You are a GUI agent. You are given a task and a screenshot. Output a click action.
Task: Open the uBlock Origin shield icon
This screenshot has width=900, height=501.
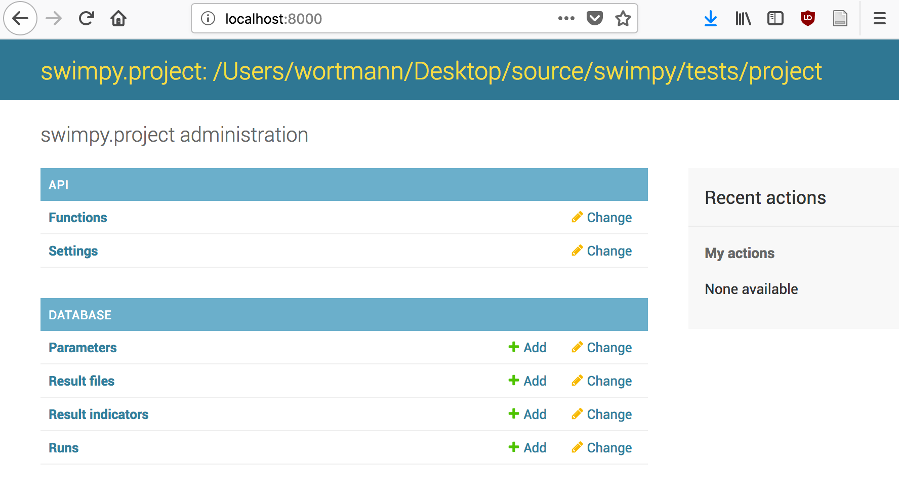tap(807, 18)
